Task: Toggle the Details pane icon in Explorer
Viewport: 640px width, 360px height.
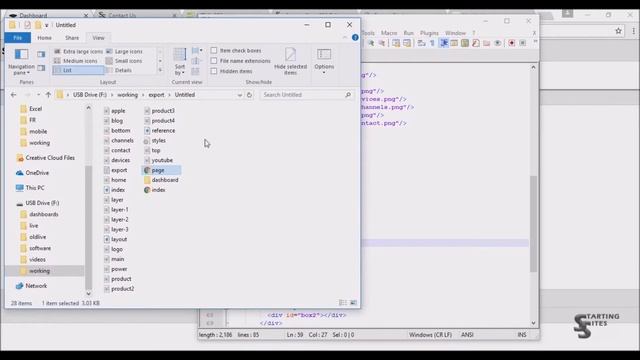Action: pyautogui.click(x=41, y=68)
